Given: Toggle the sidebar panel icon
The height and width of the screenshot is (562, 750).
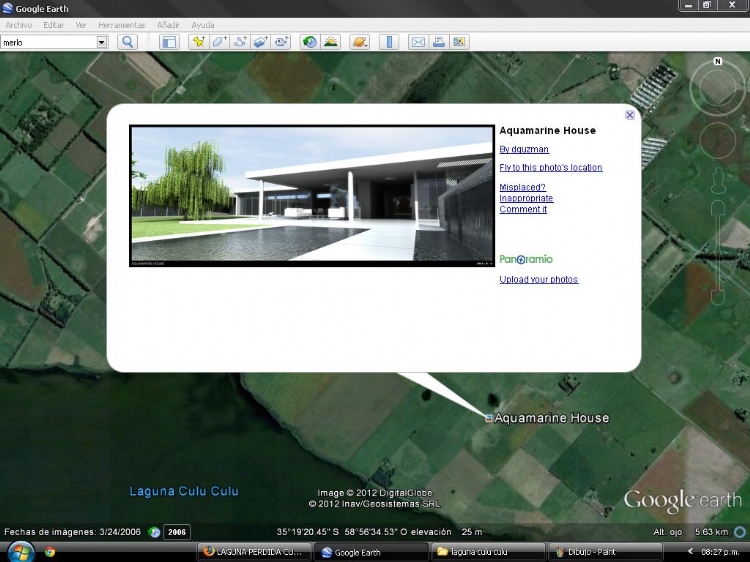Looking at the screenshot, I should [x=169, y=42].
